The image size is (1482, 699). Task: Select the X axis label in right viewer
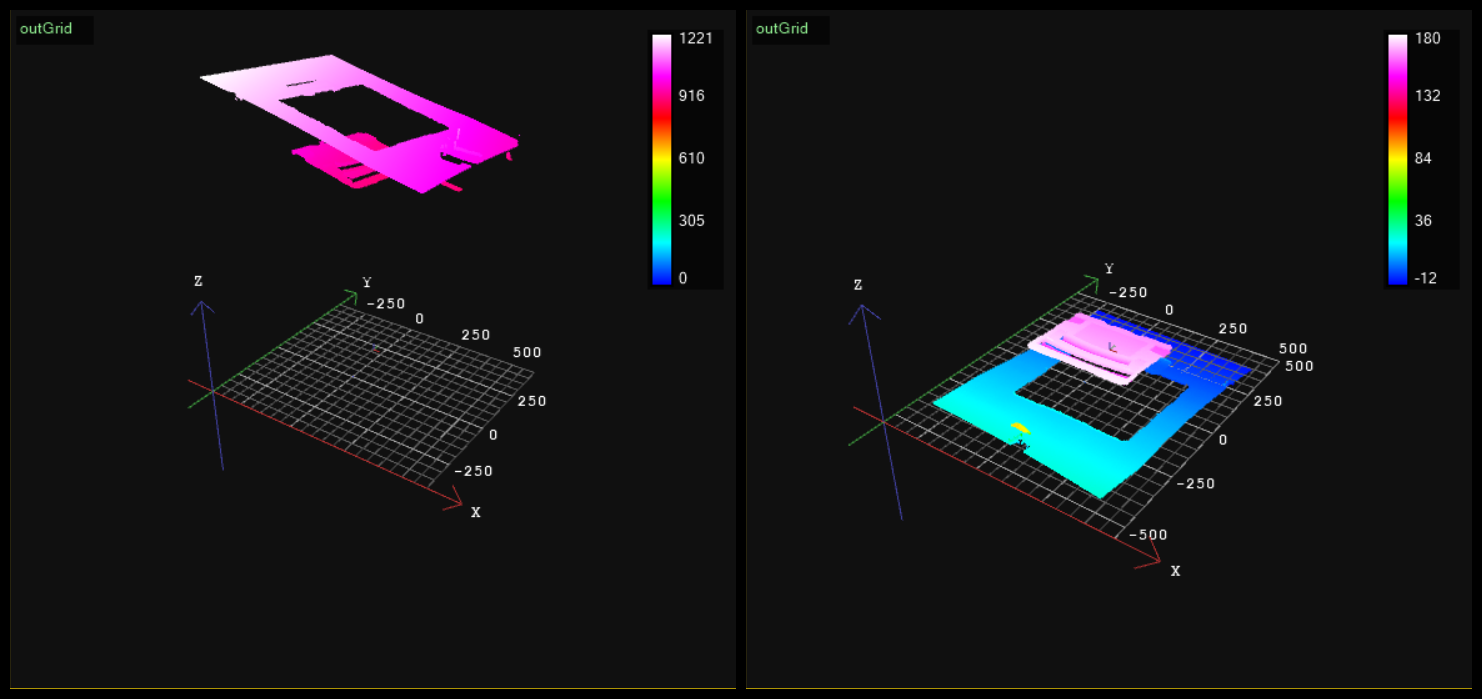(1176, 571)
